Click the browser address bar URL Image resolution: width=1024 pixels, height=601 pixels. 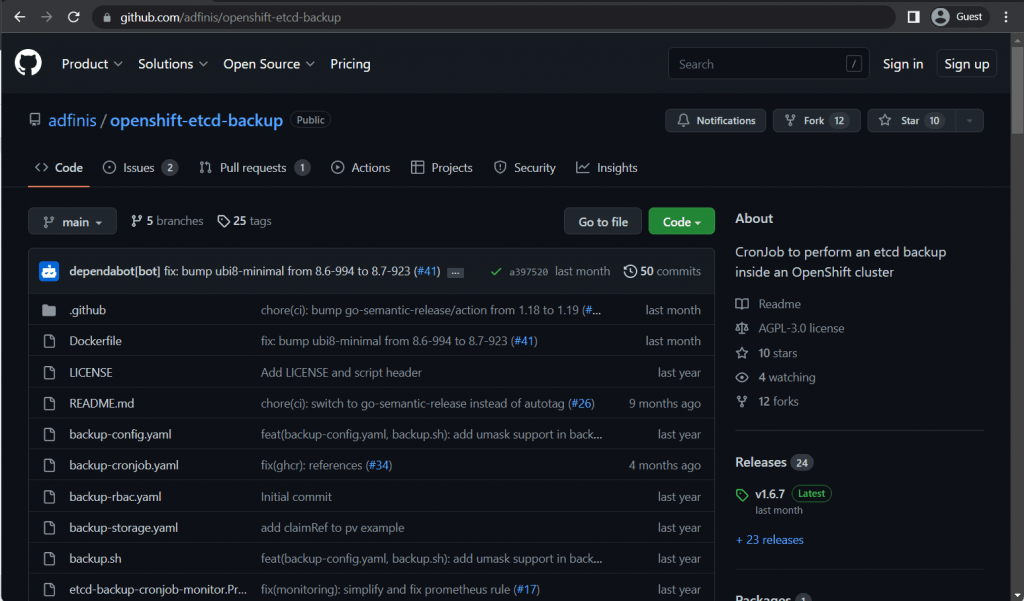[x=230, y=18]
